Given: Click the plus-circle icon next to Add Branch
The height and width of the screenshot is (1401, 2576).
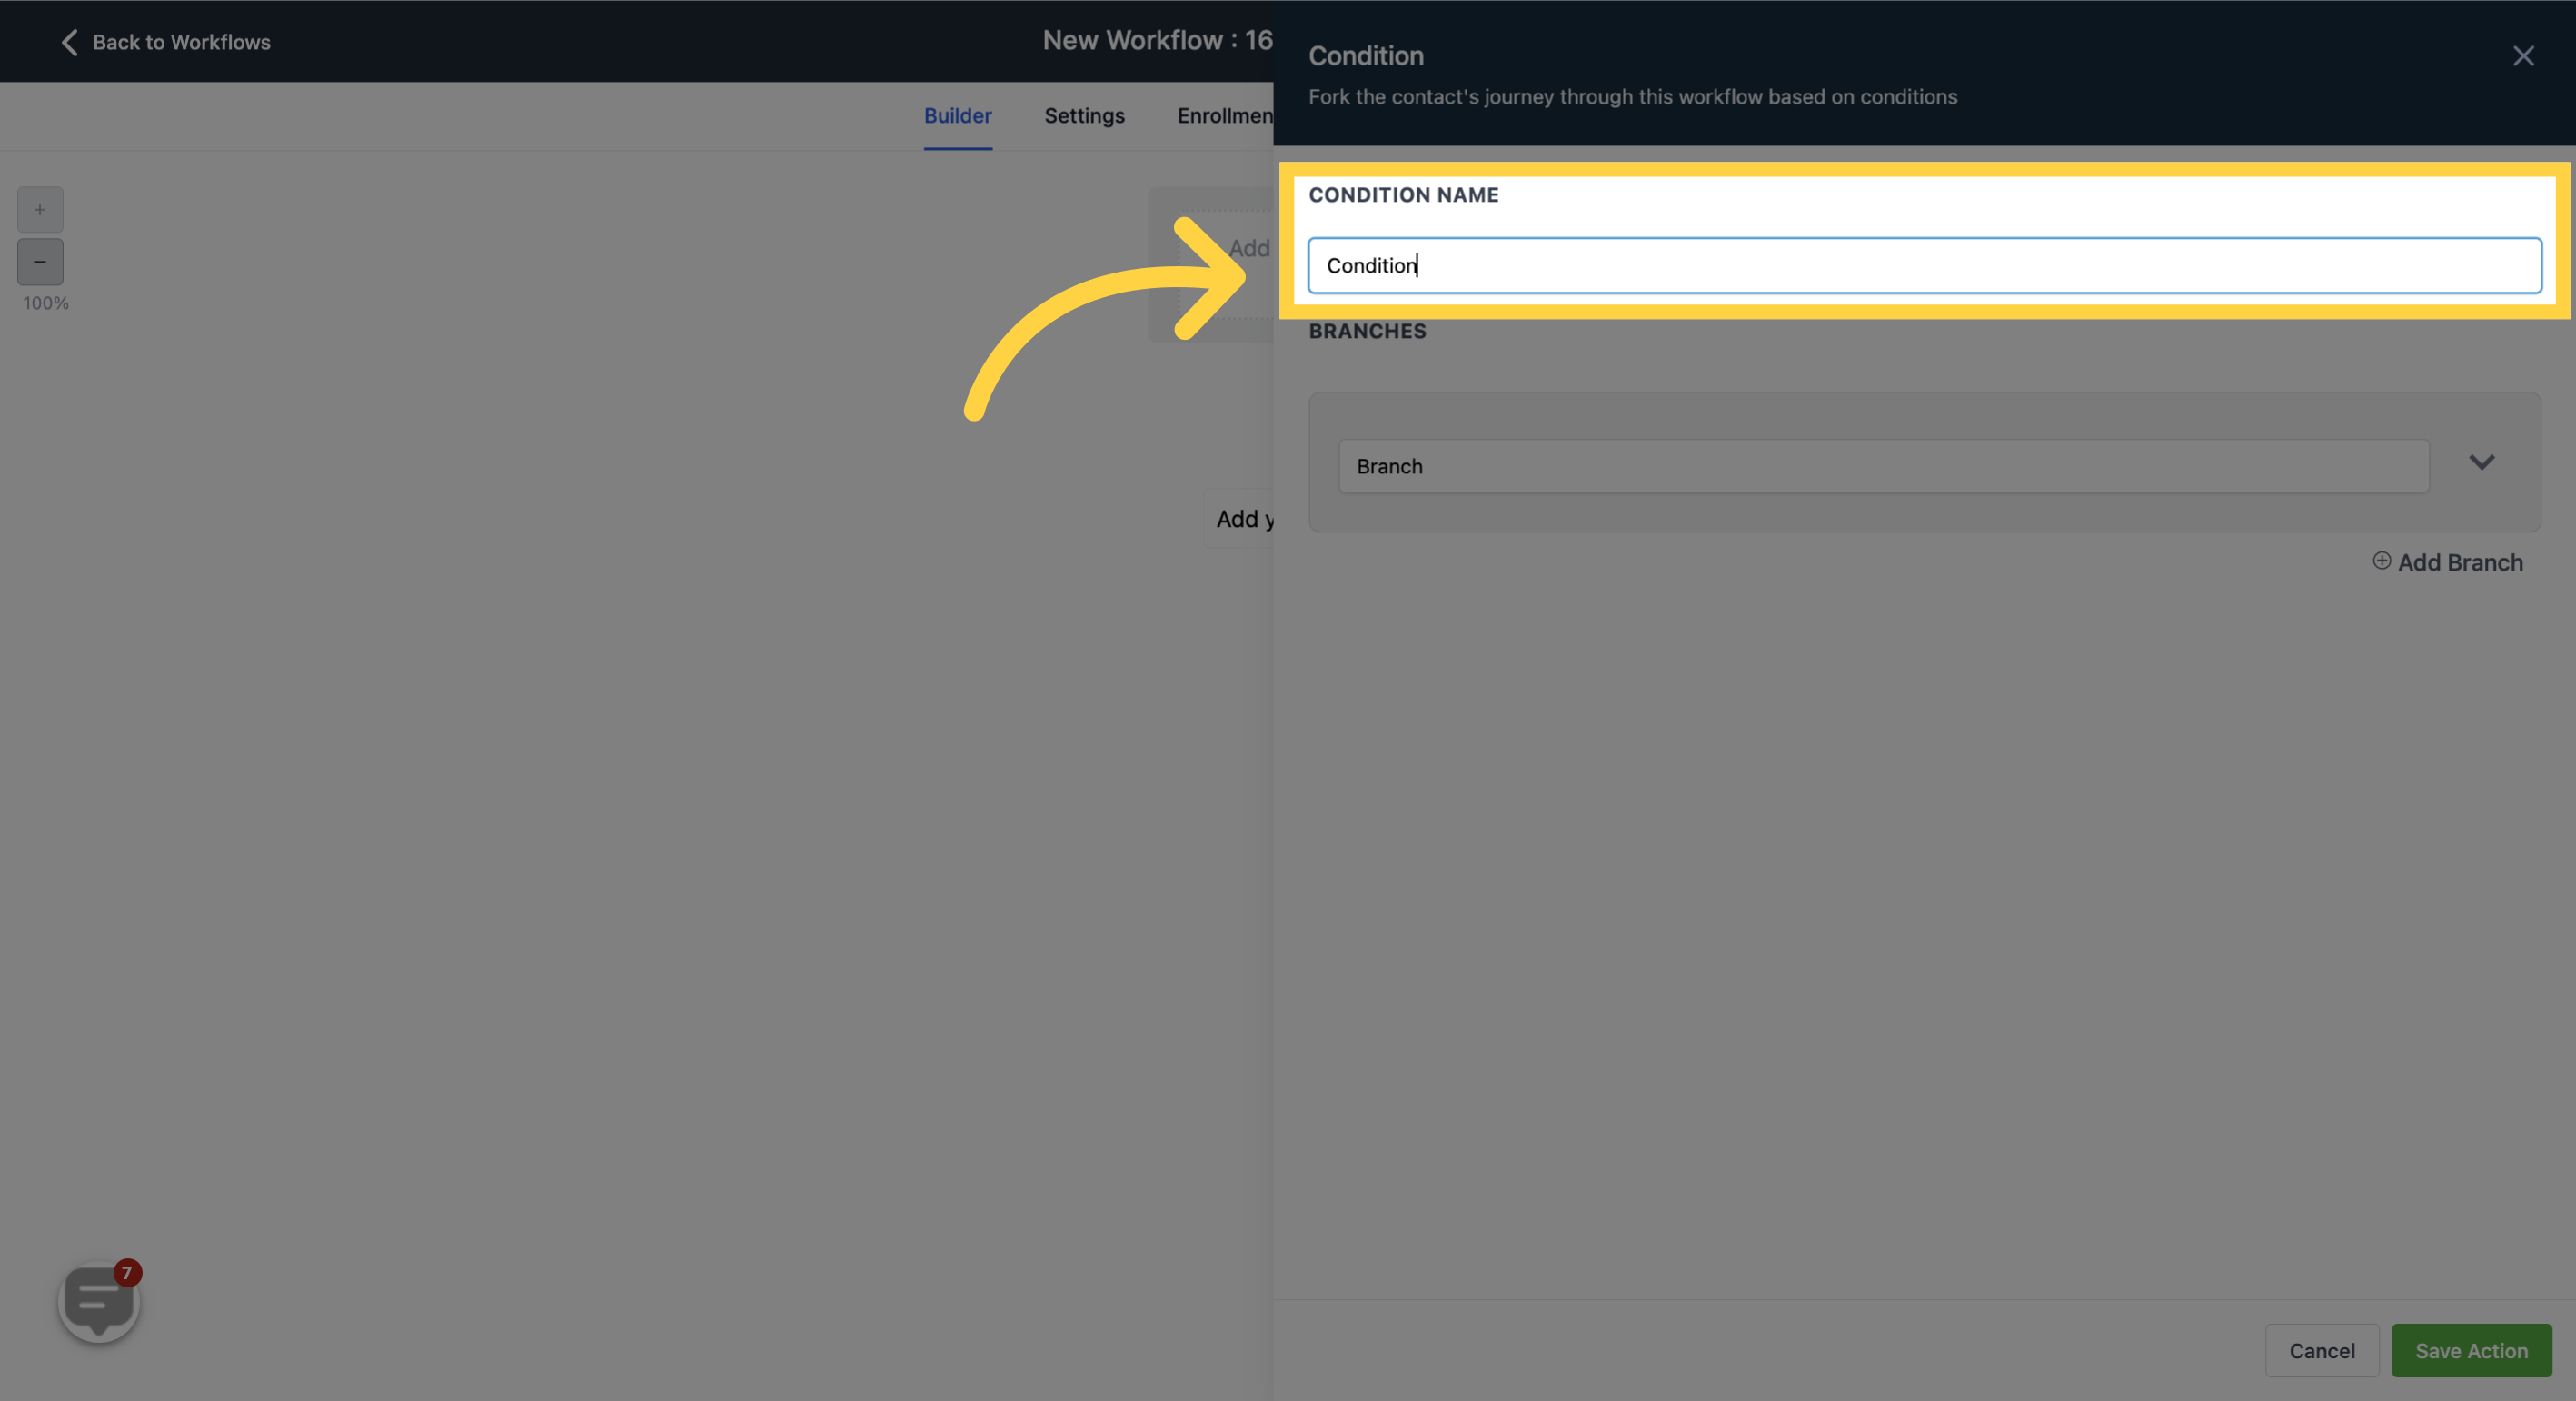Looking at the screenshot, I should pyautogui.click(x=2381, y=561).
